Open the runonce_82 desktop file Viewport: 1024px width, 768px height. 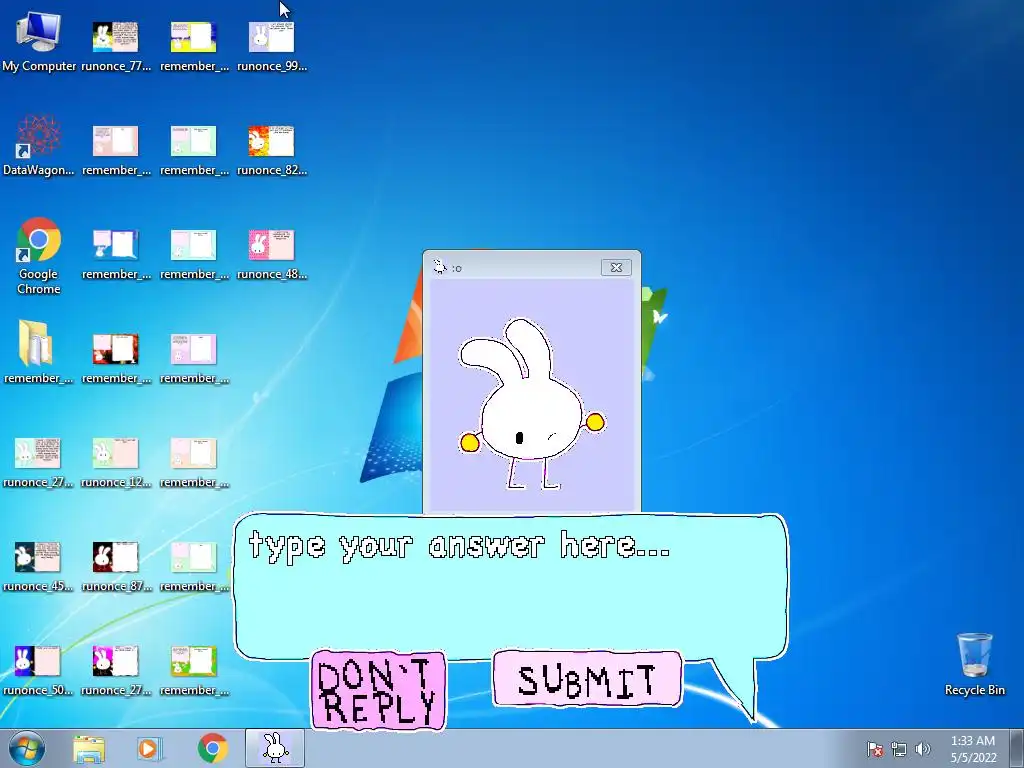[x=272, y=149]
